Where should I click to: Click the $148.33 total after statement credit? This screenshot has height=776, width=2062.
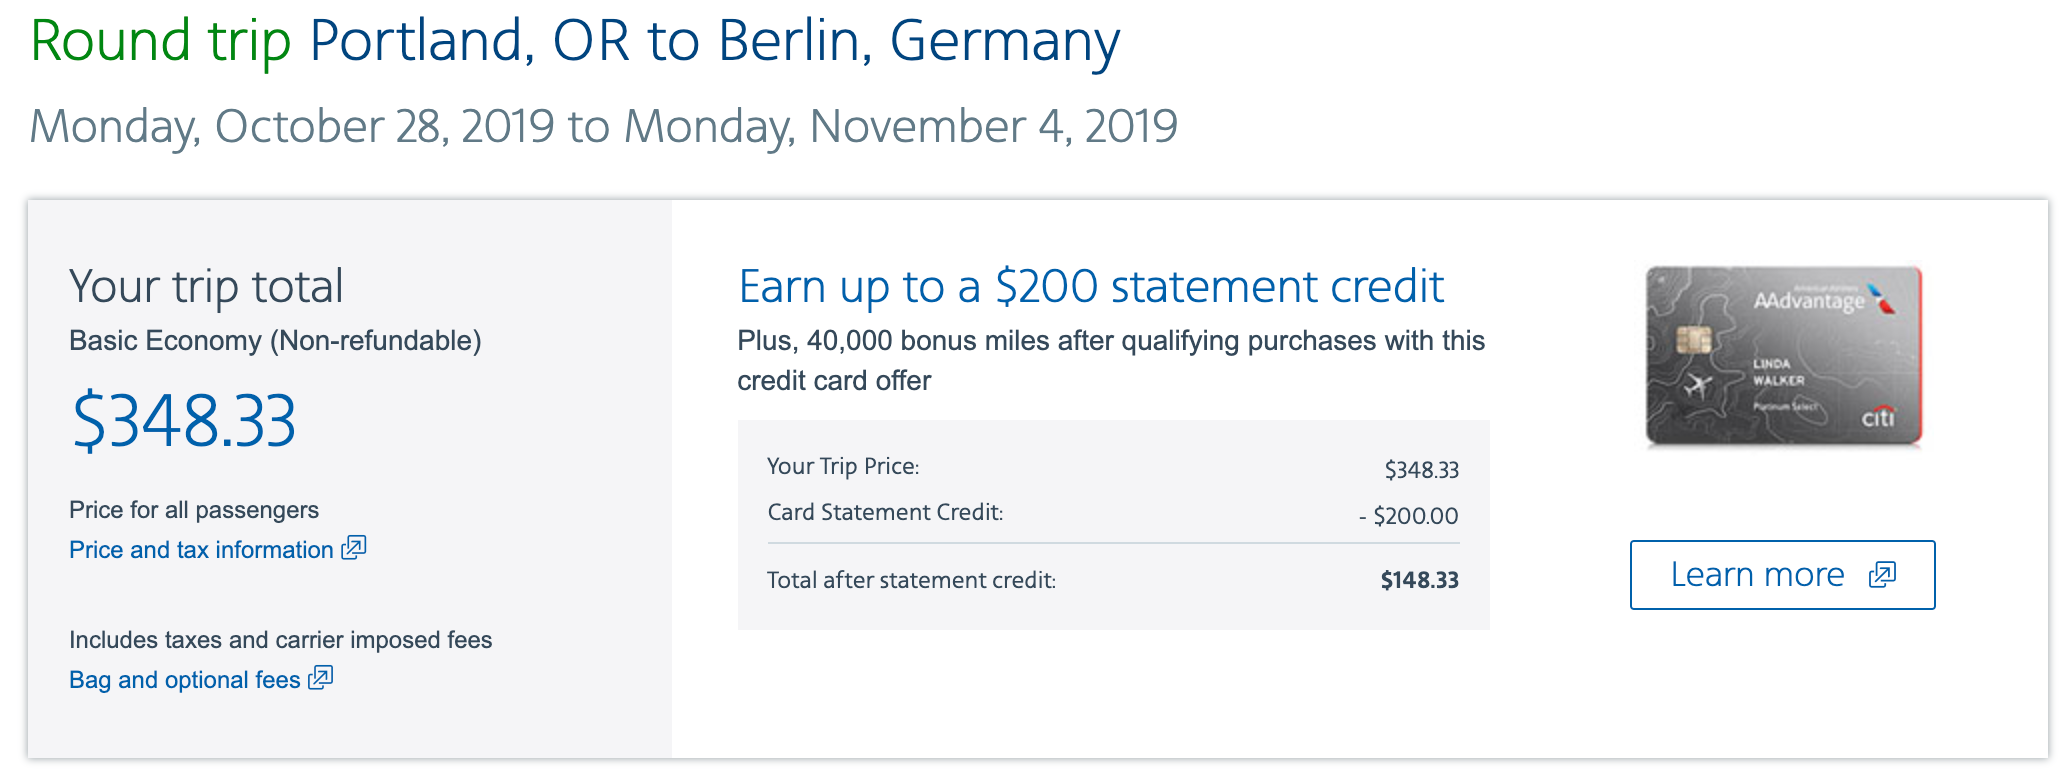click(1419, 580)
